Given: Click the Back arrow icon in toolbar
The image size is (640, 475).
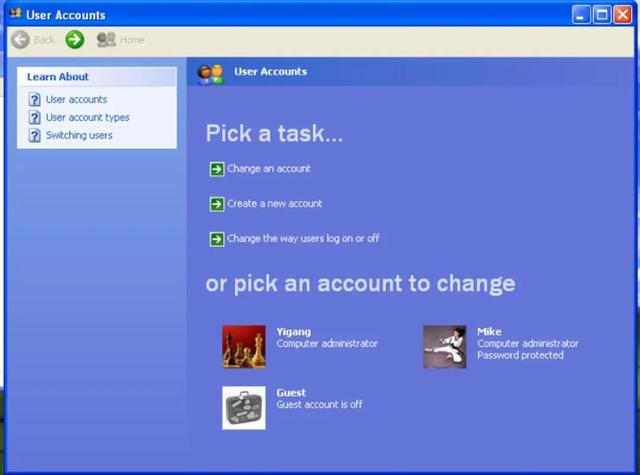Looking at the screenshot, I should 20,40.
